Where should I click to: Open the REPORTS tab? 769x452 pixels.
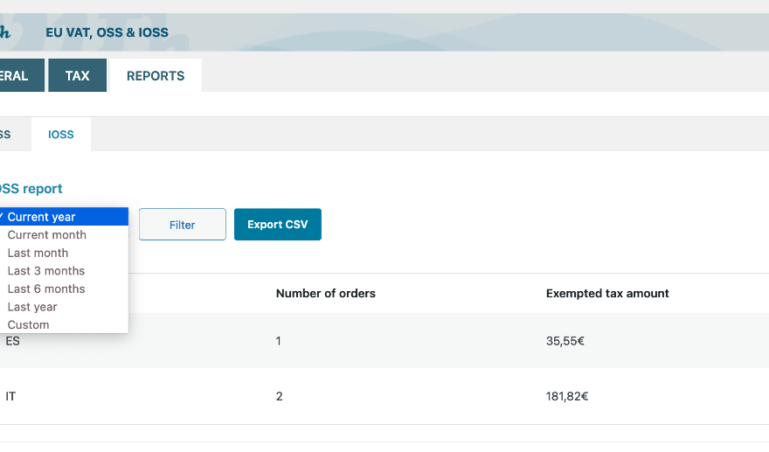coord(155,75)
